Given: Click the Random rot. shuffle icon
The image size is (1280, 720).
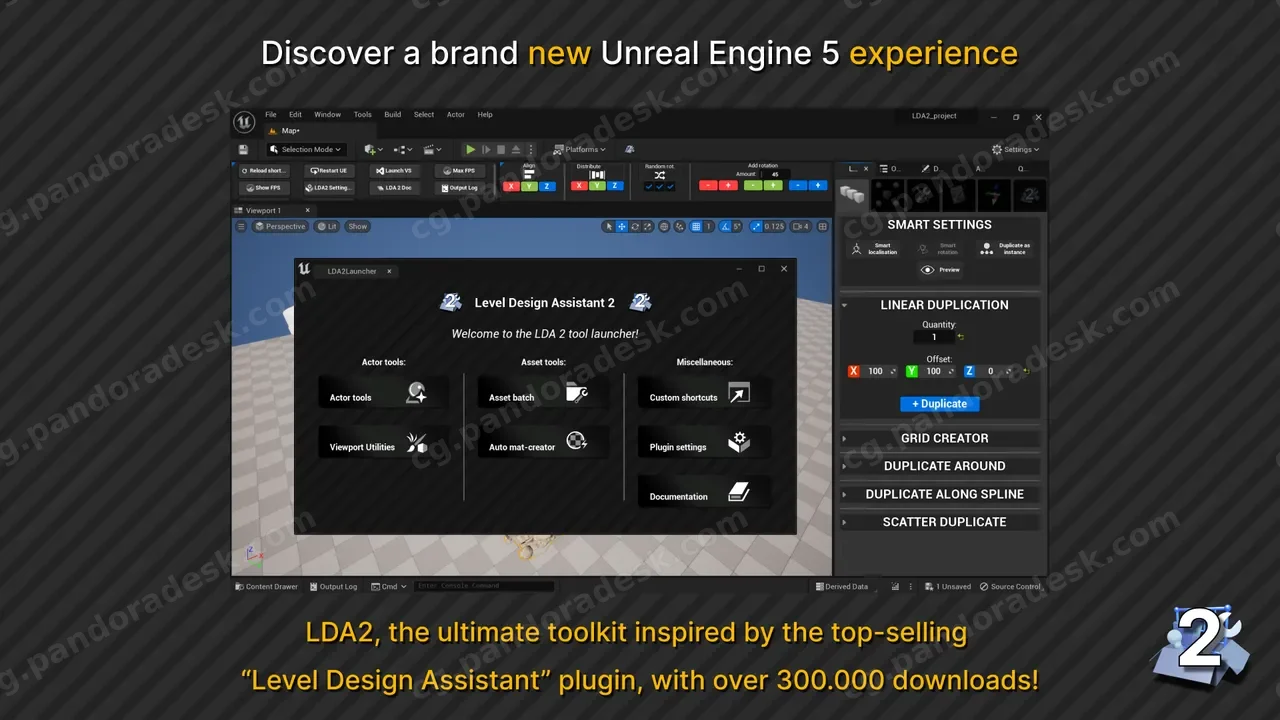Looking at the screenshot, I should (x=660, y=175).
